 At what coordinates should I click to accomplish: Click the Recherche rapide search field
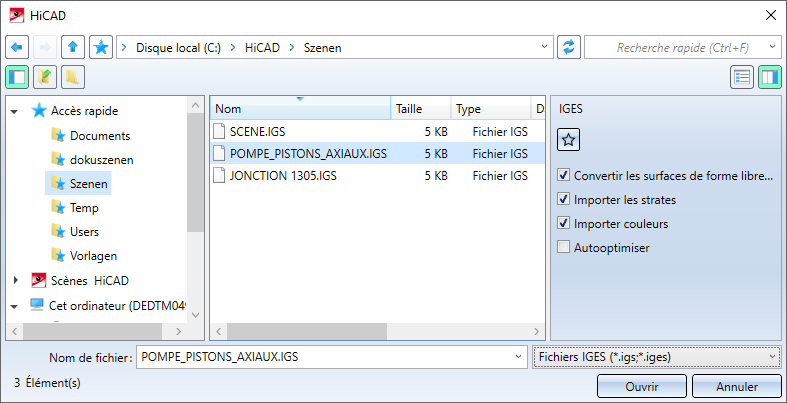pos(675,47)
